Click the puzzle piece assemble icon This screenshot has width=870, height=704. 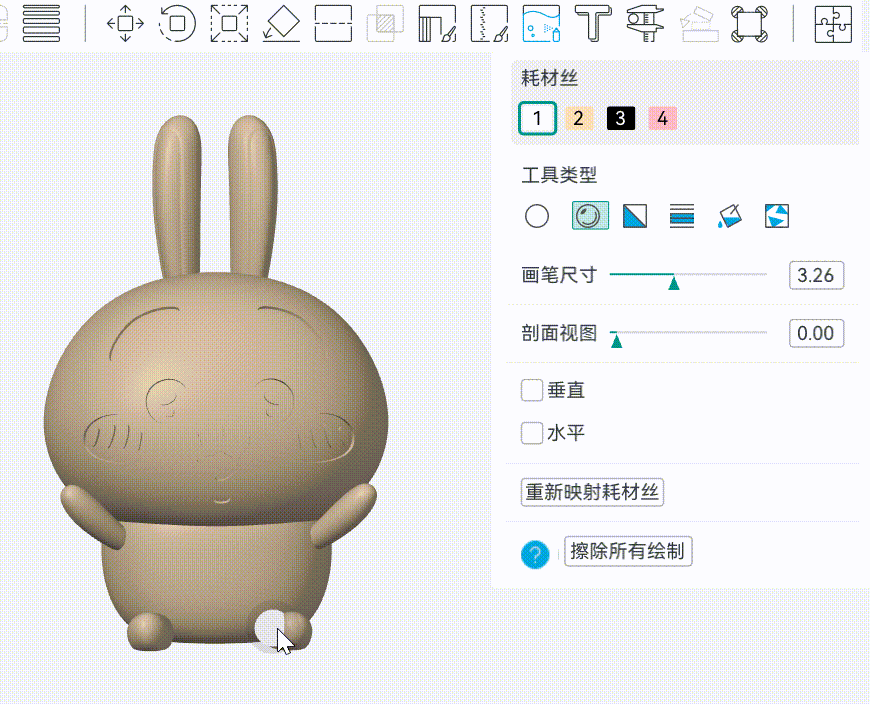pos(833,23)
